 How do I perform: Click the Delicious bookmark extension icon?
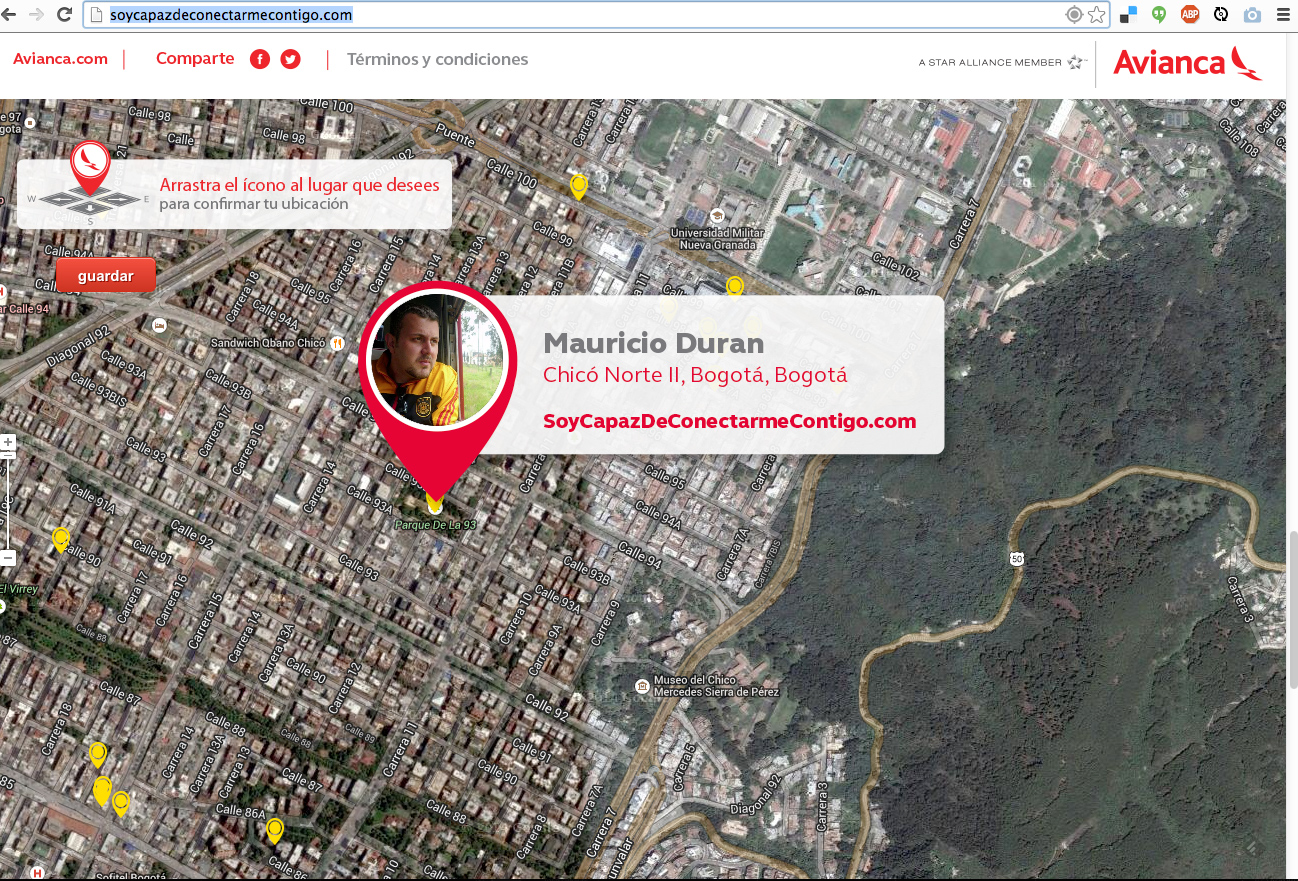pyautogui.click(x=1128, y=14)
